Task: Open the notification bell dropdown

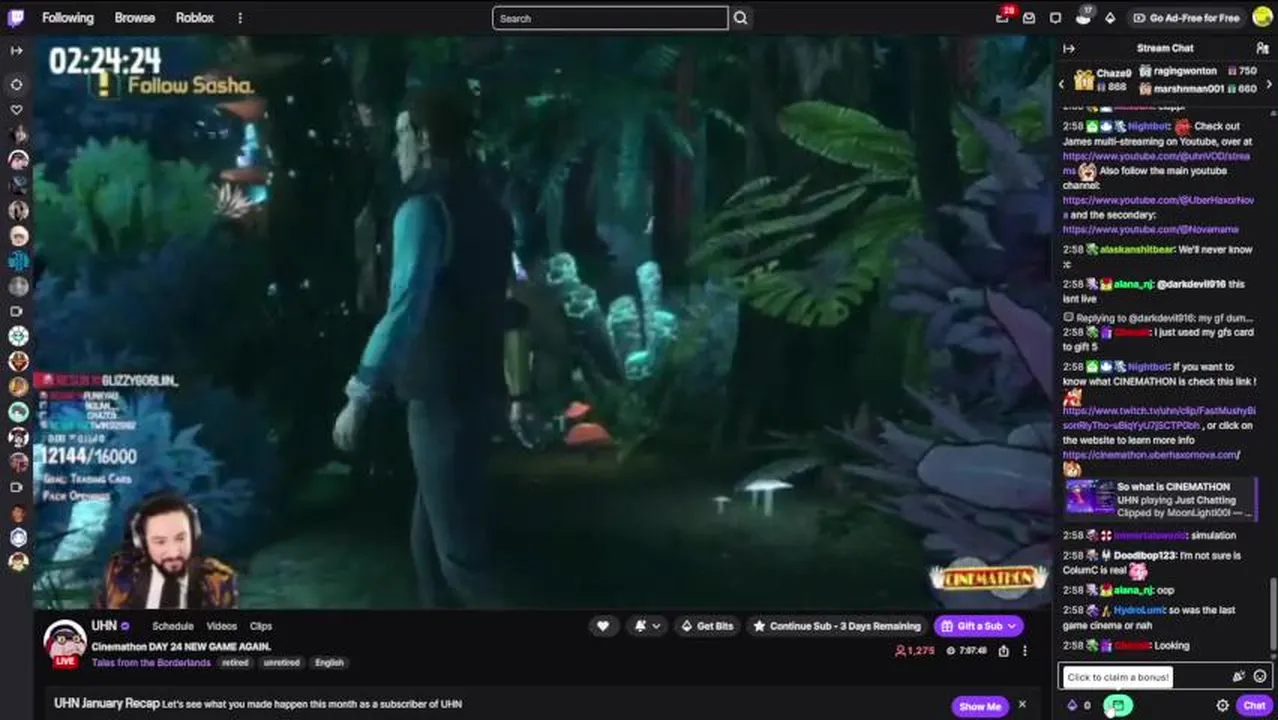Action: [647, 626]
